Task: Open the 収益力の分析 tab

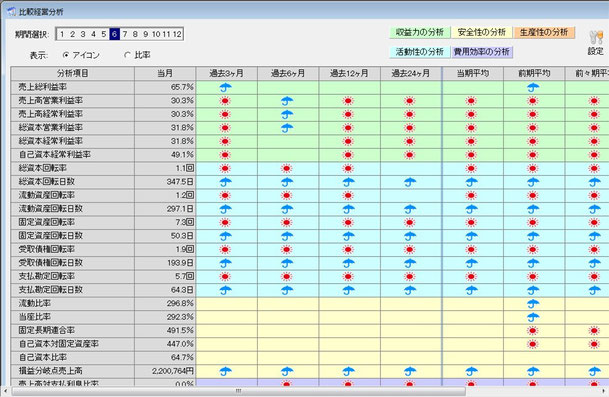Action: pyautogui.click(x=419, y=32)
